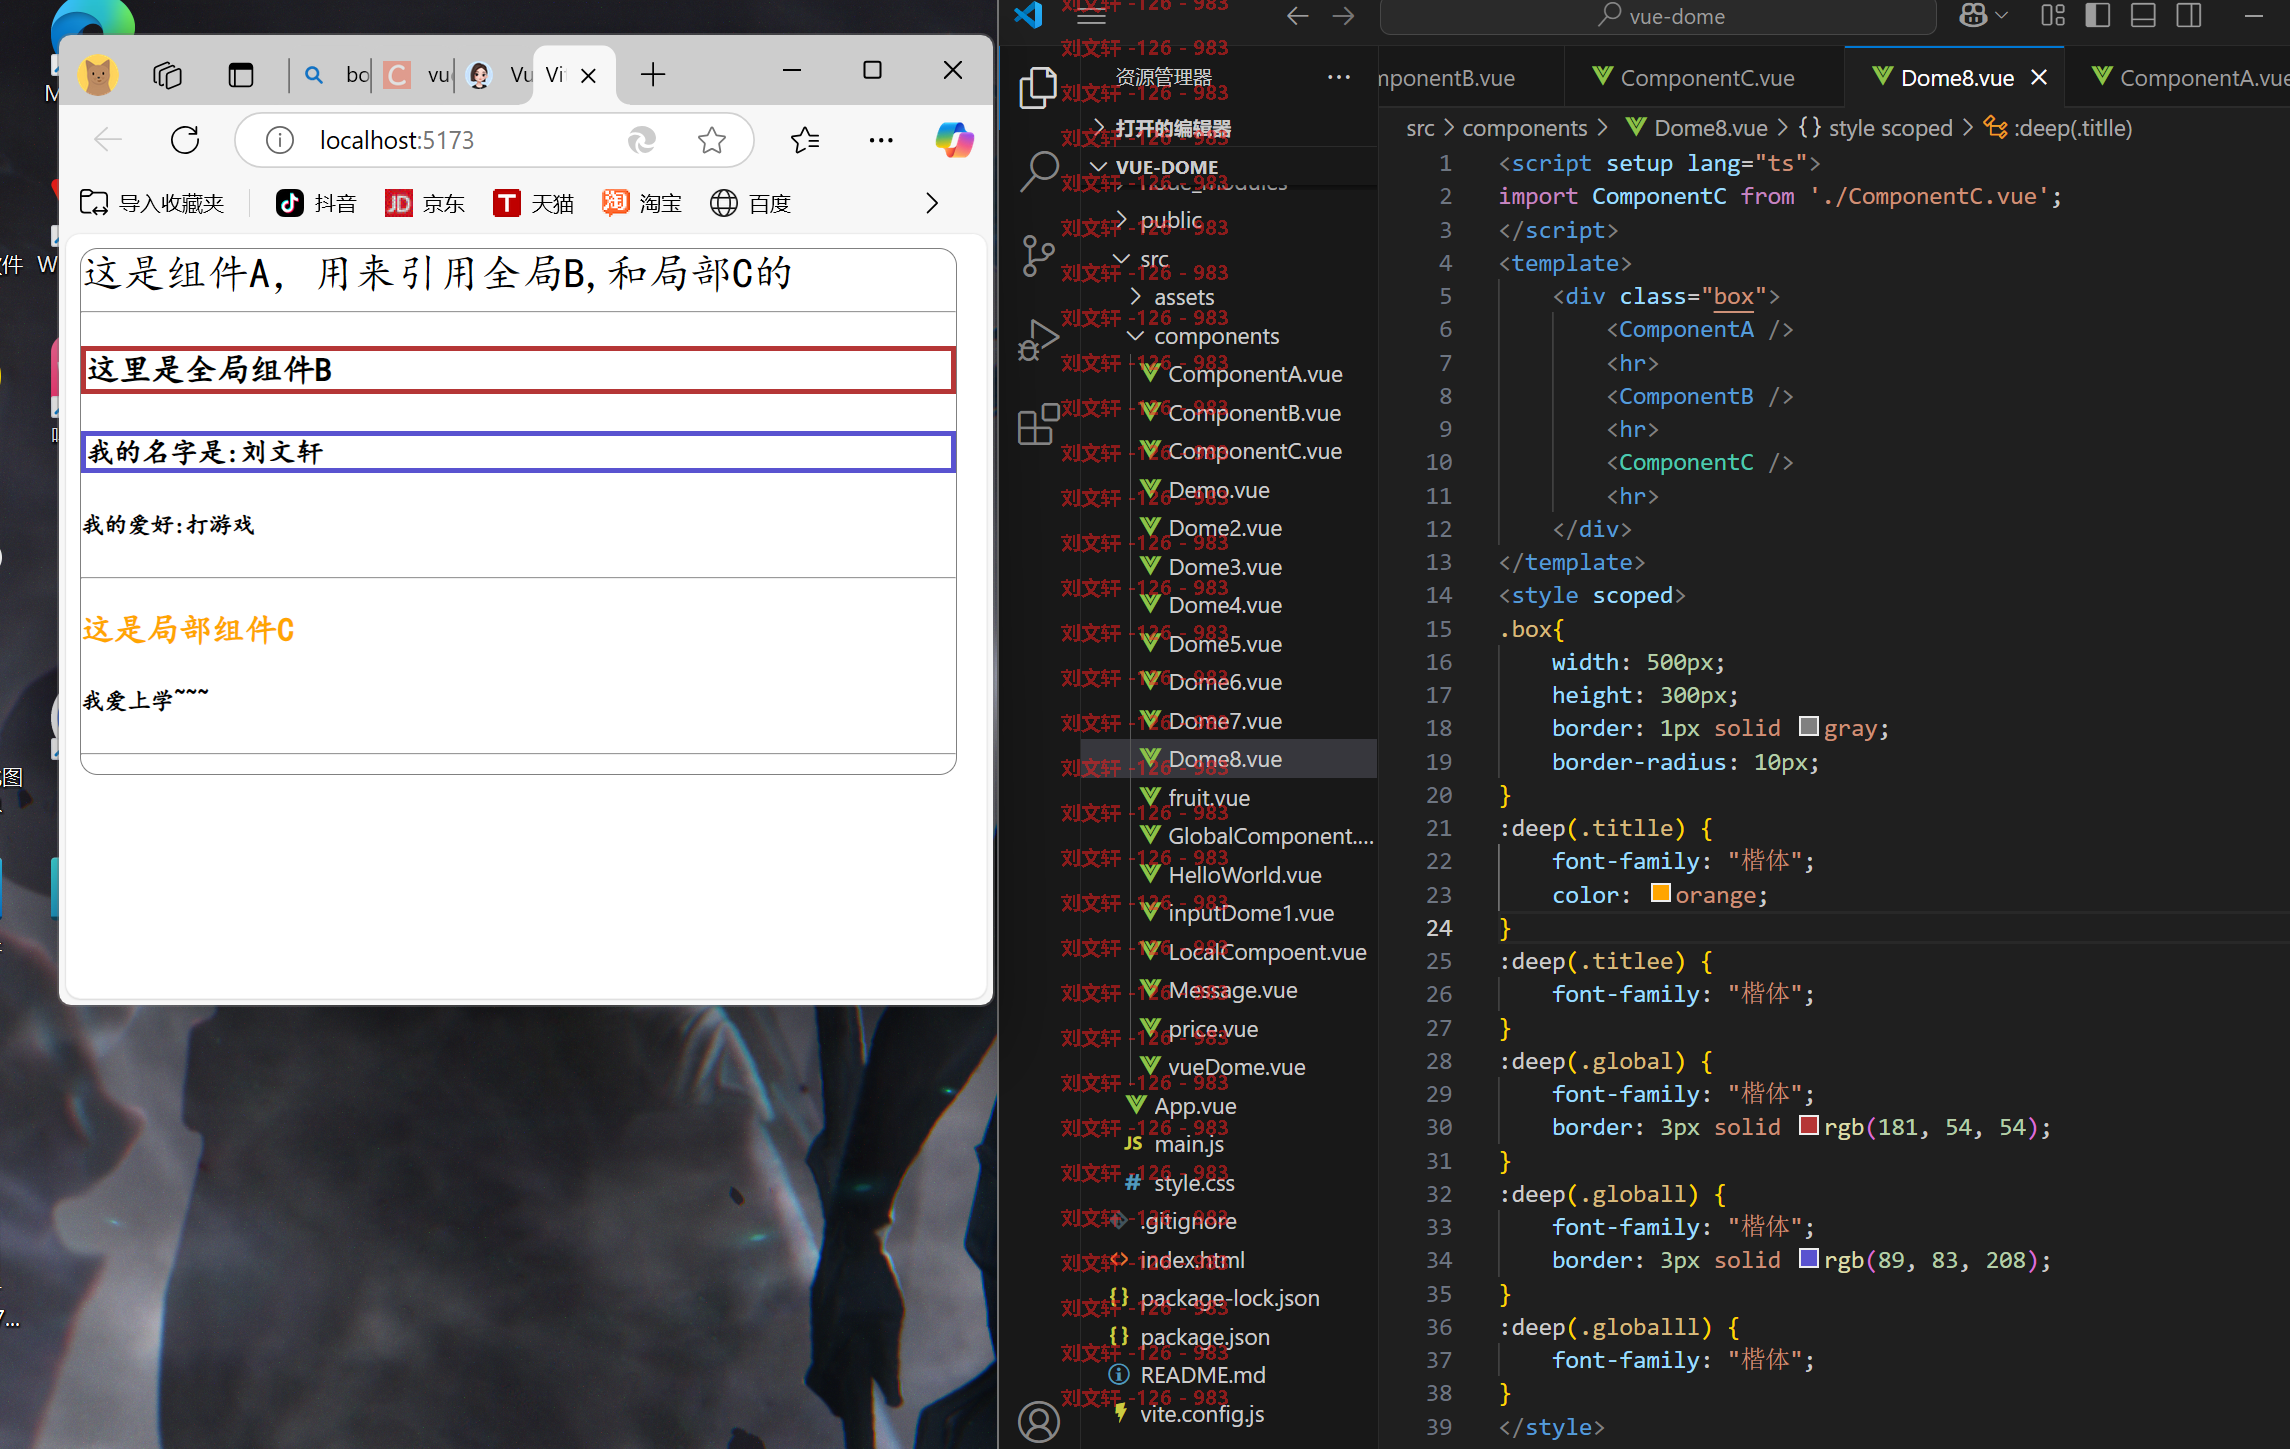Open the Search view in VS Code

tap(1038, 172)
